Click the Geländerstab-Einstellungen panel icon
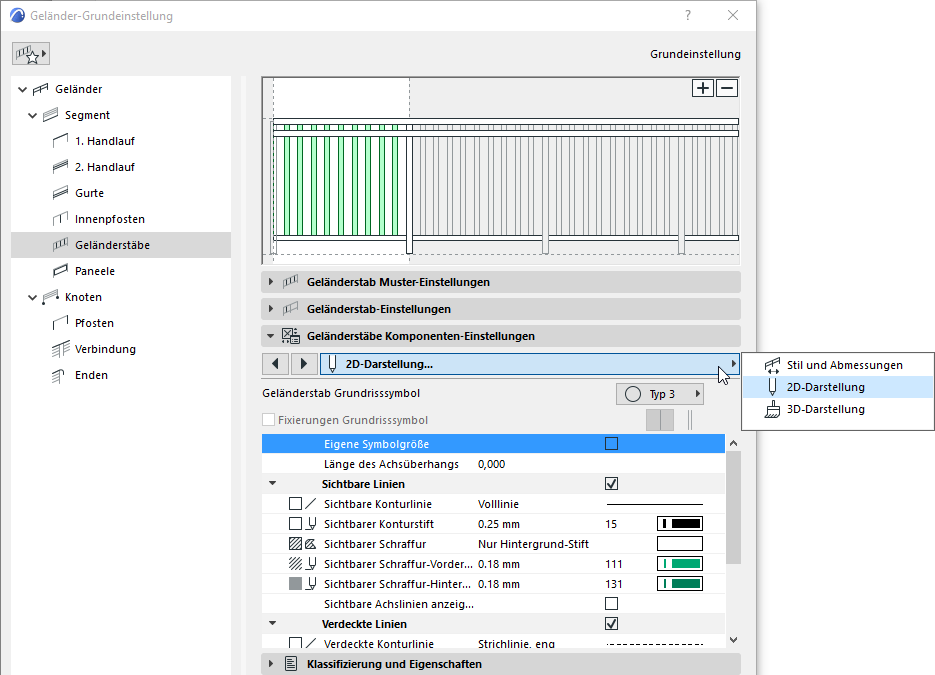 pos(290,309)
